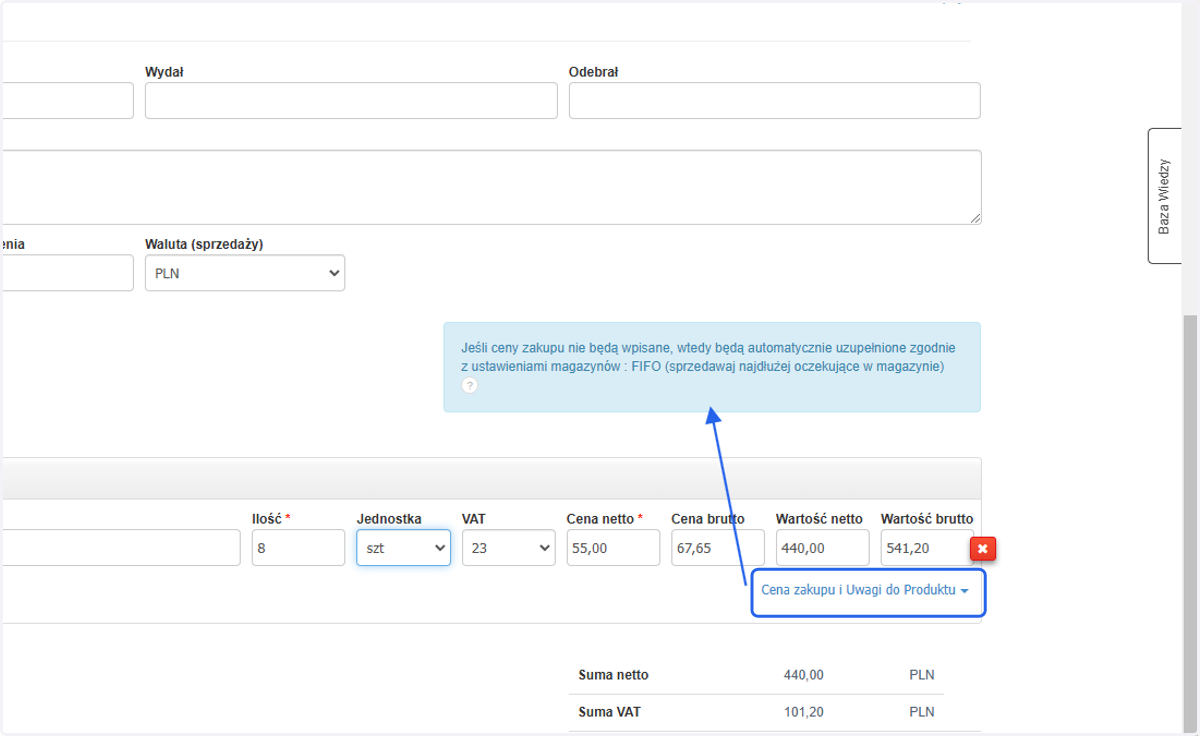Open the Jednostka szt dropdown
This screenshot has width=1200, height=736.
tap(404, 548)
